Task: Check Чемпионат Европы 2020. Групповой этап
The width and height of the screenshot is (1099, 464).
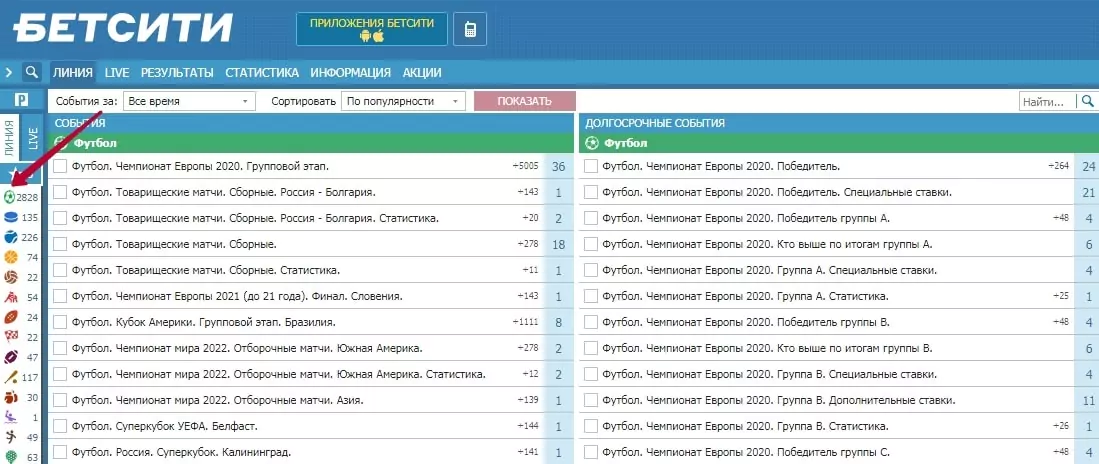Action: point(60,166)
